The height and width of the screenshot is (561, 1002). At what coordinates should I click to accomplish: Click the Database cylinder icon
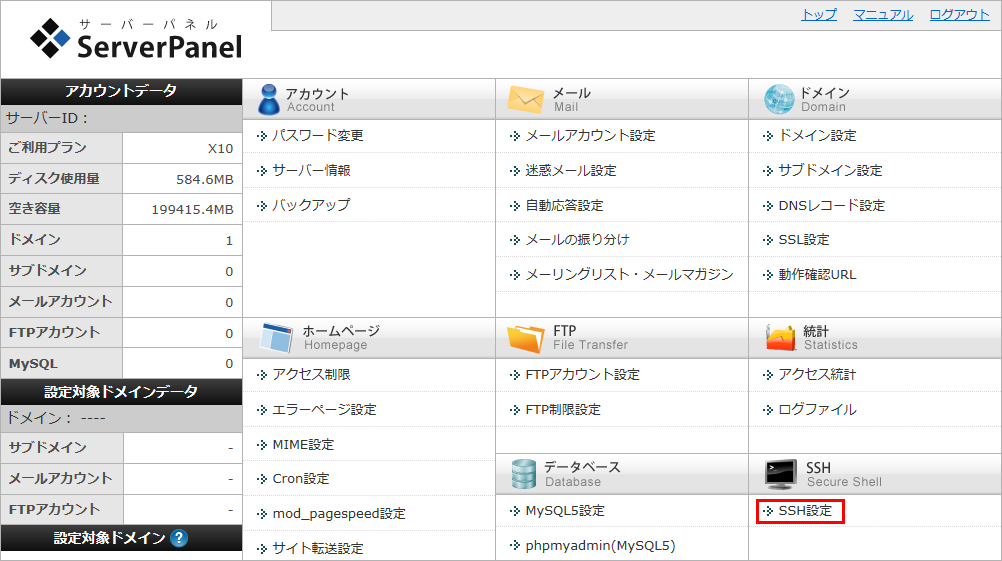click(x=525, y=474)
